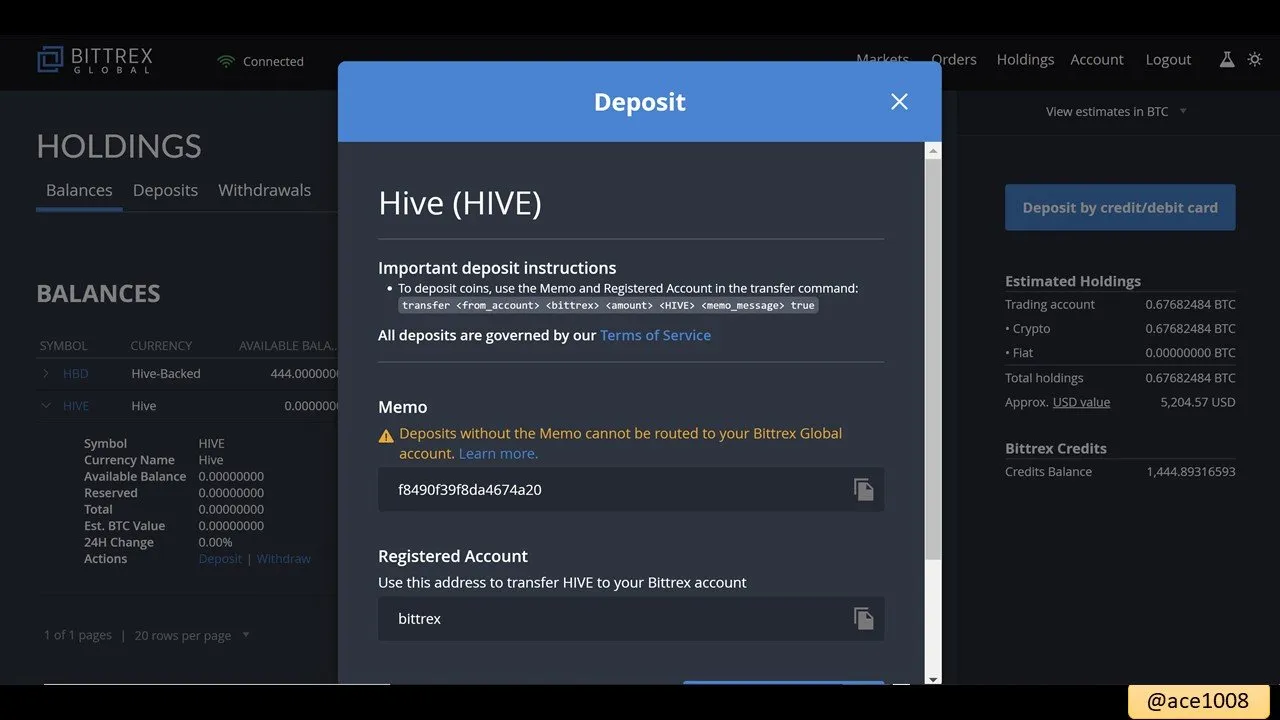
Task: Click the Bittrex Global logo
Action: coord(95,60)
